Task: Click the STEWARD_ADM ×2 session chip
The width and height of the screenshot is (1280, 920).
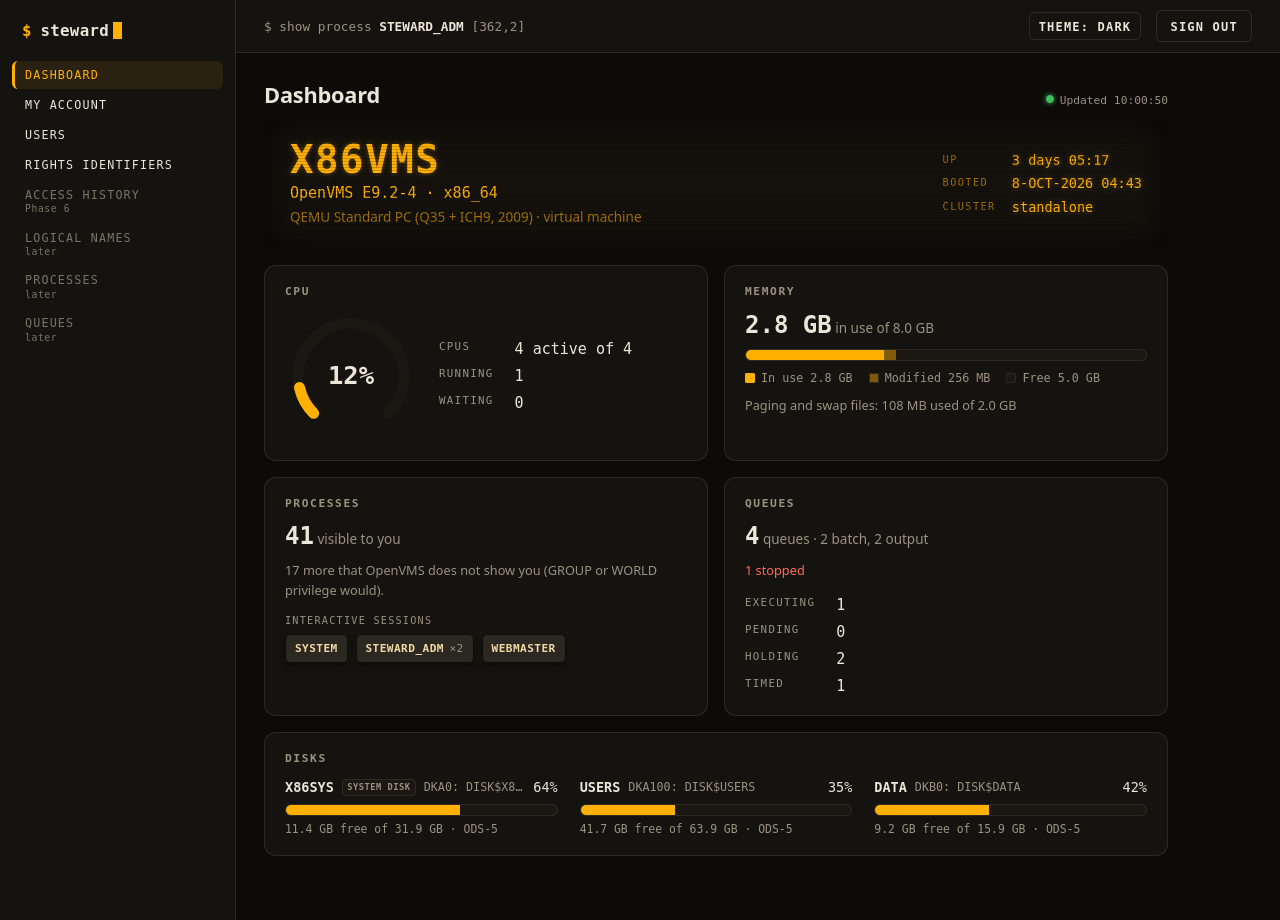Action: click(414, 648)
